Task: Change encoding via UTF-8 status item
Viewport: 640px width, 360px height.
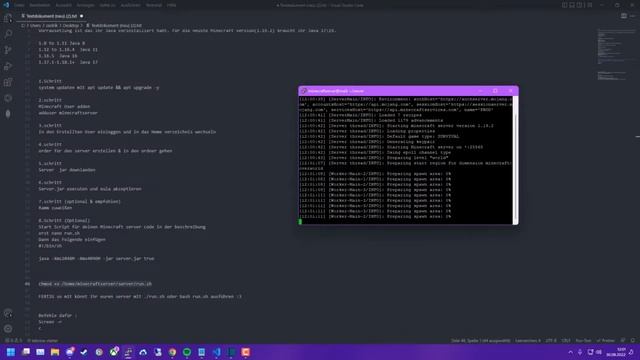Action: tap(551, 340)
